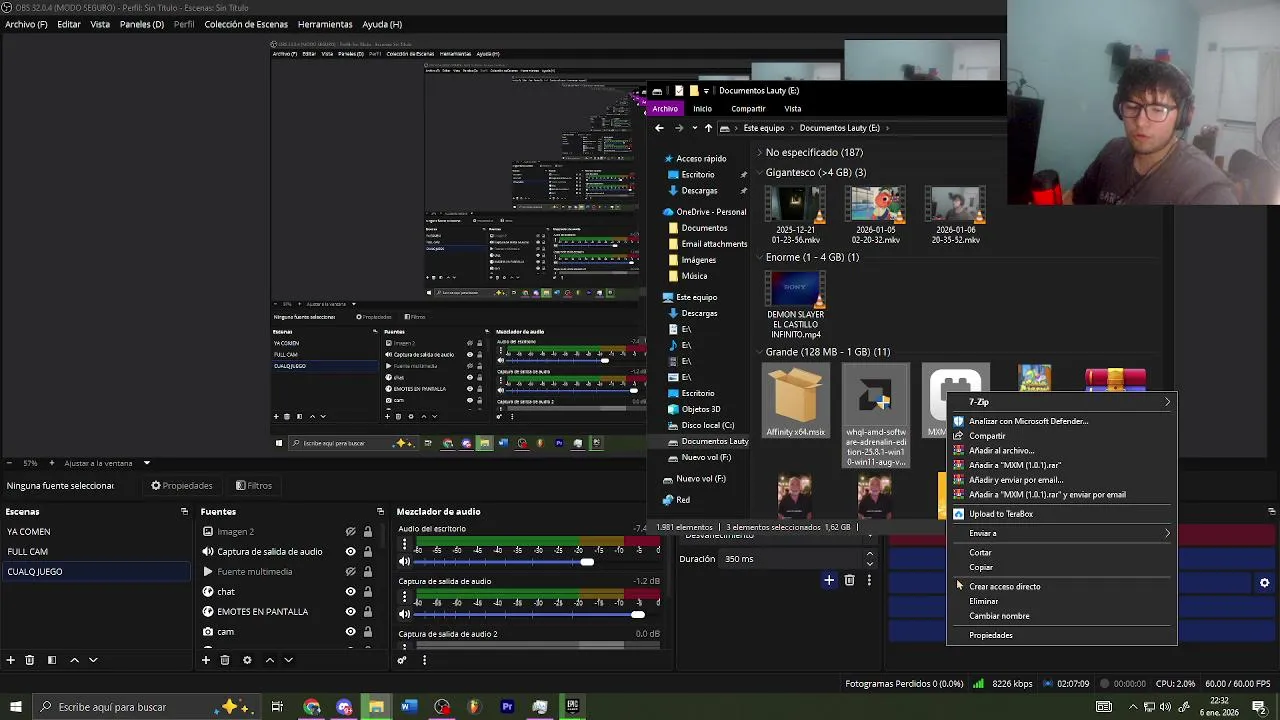Image resolution: width=1280 pixels, height=720 pixels.
Task: Open advanced audio properties gears icon
Action: [x=402, y=660]
